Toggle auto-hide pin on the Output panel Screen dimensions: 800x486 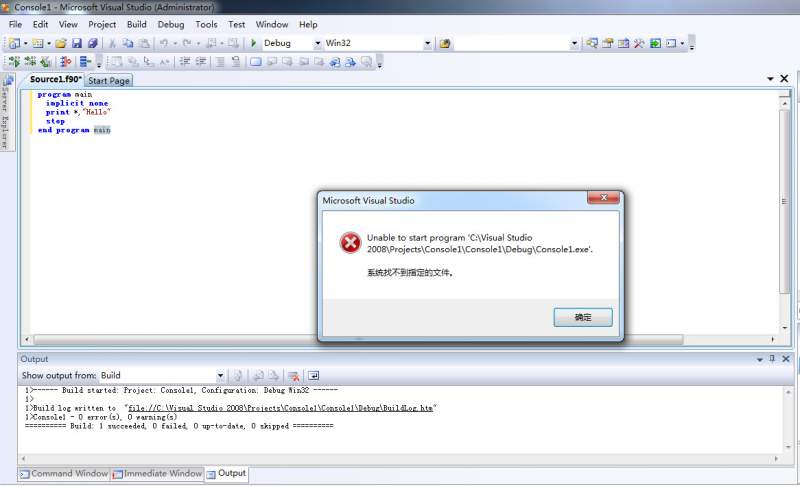[772, 359]
